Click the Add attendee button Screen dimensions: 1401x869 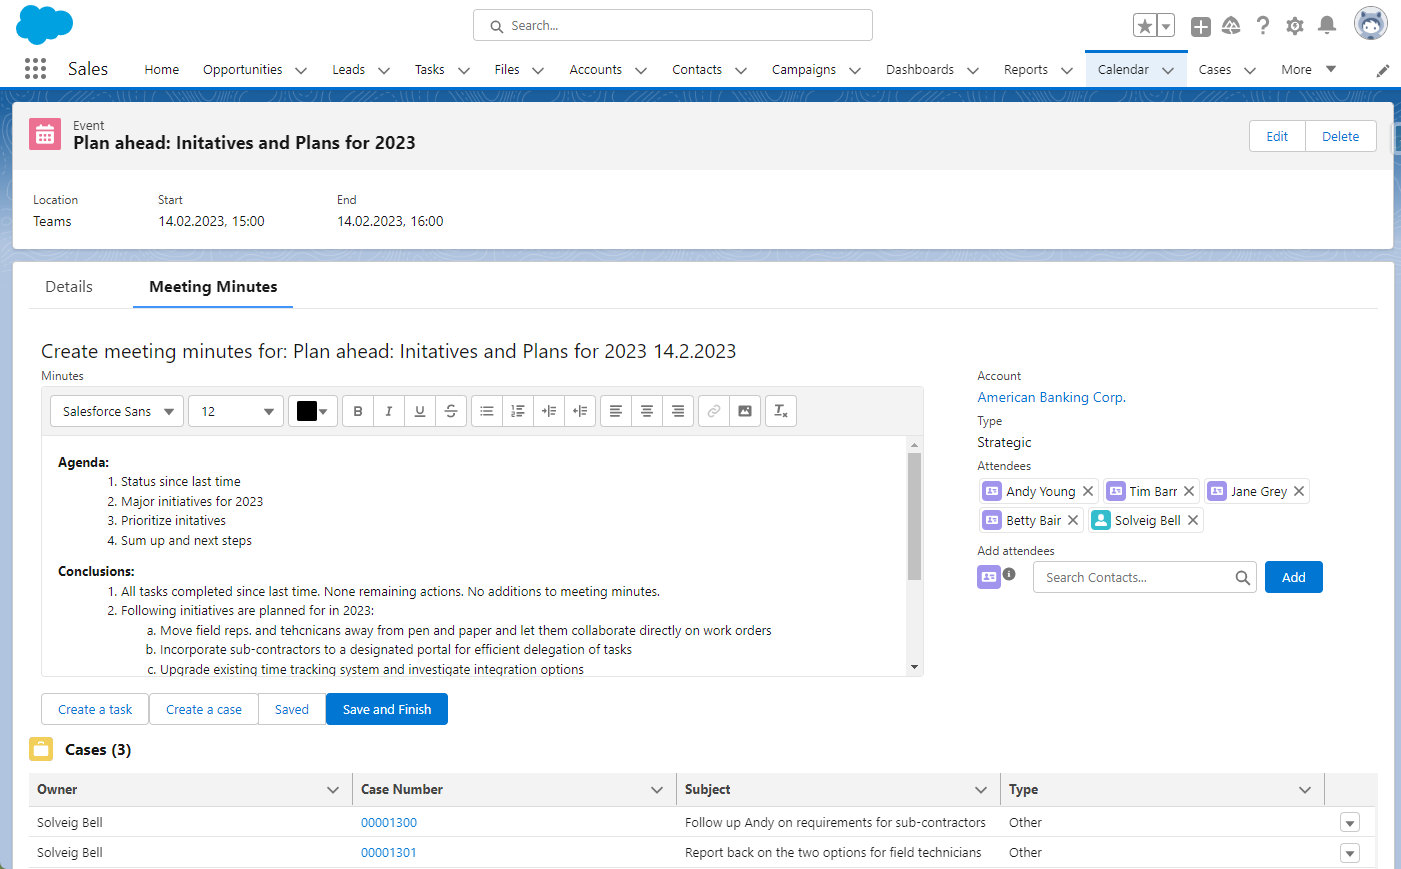click(1294, 577)
